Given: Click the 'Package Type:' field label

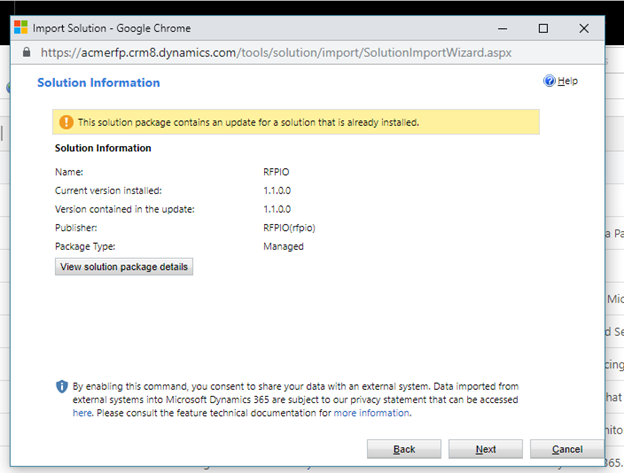Looking at the screenshot, I should click(x=85, y=247).
